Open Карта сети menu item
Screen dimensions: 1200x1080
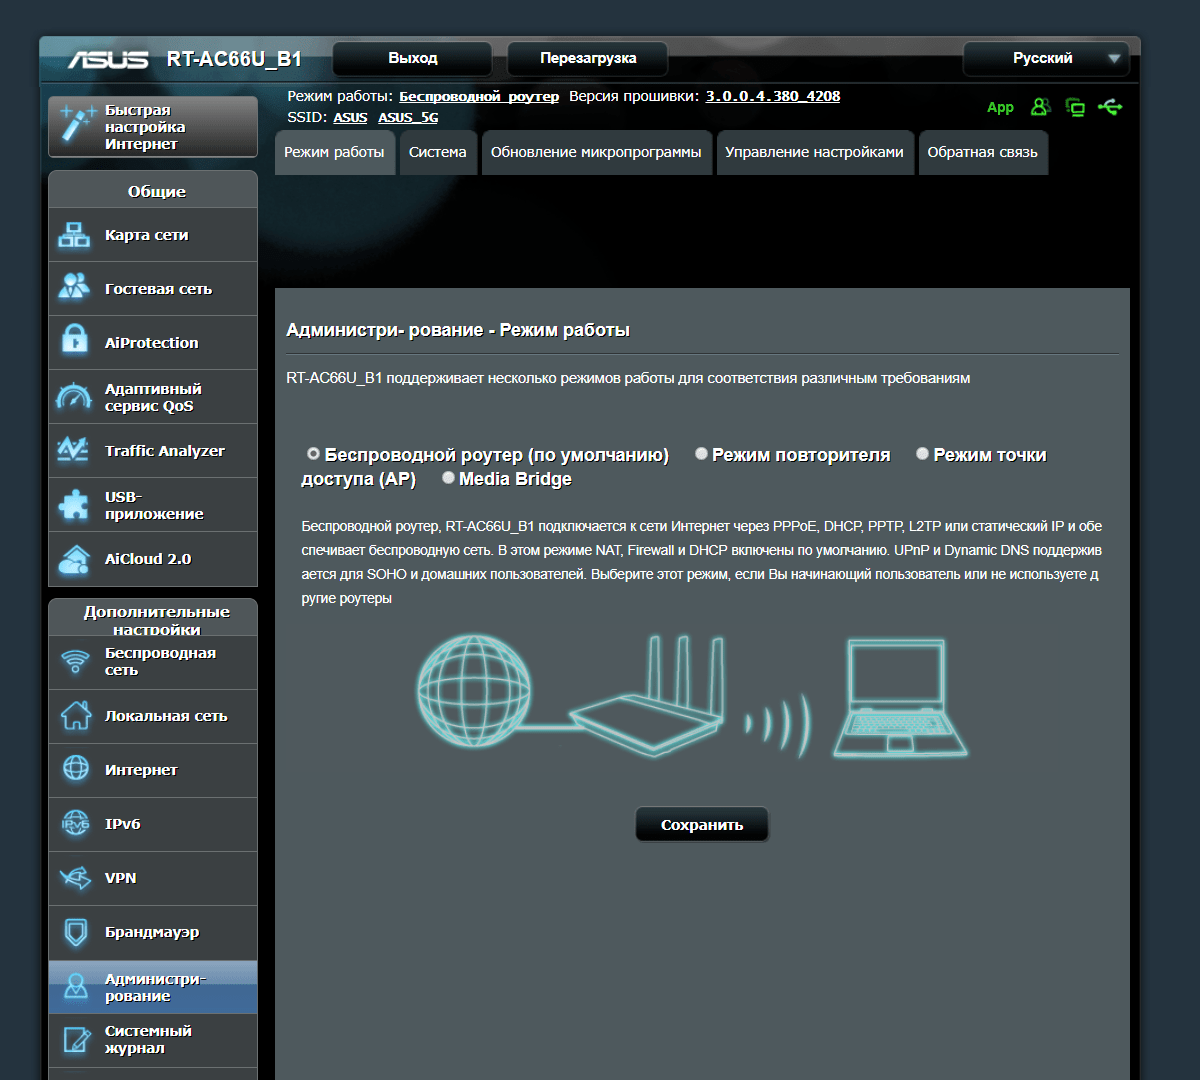coord(153,235)
